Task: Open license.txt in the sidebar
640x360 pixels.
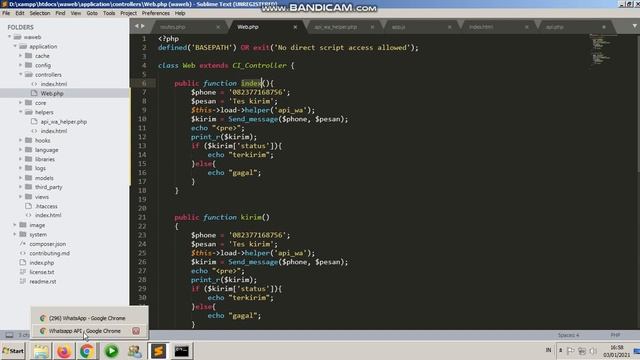Action: pos(42,272)
